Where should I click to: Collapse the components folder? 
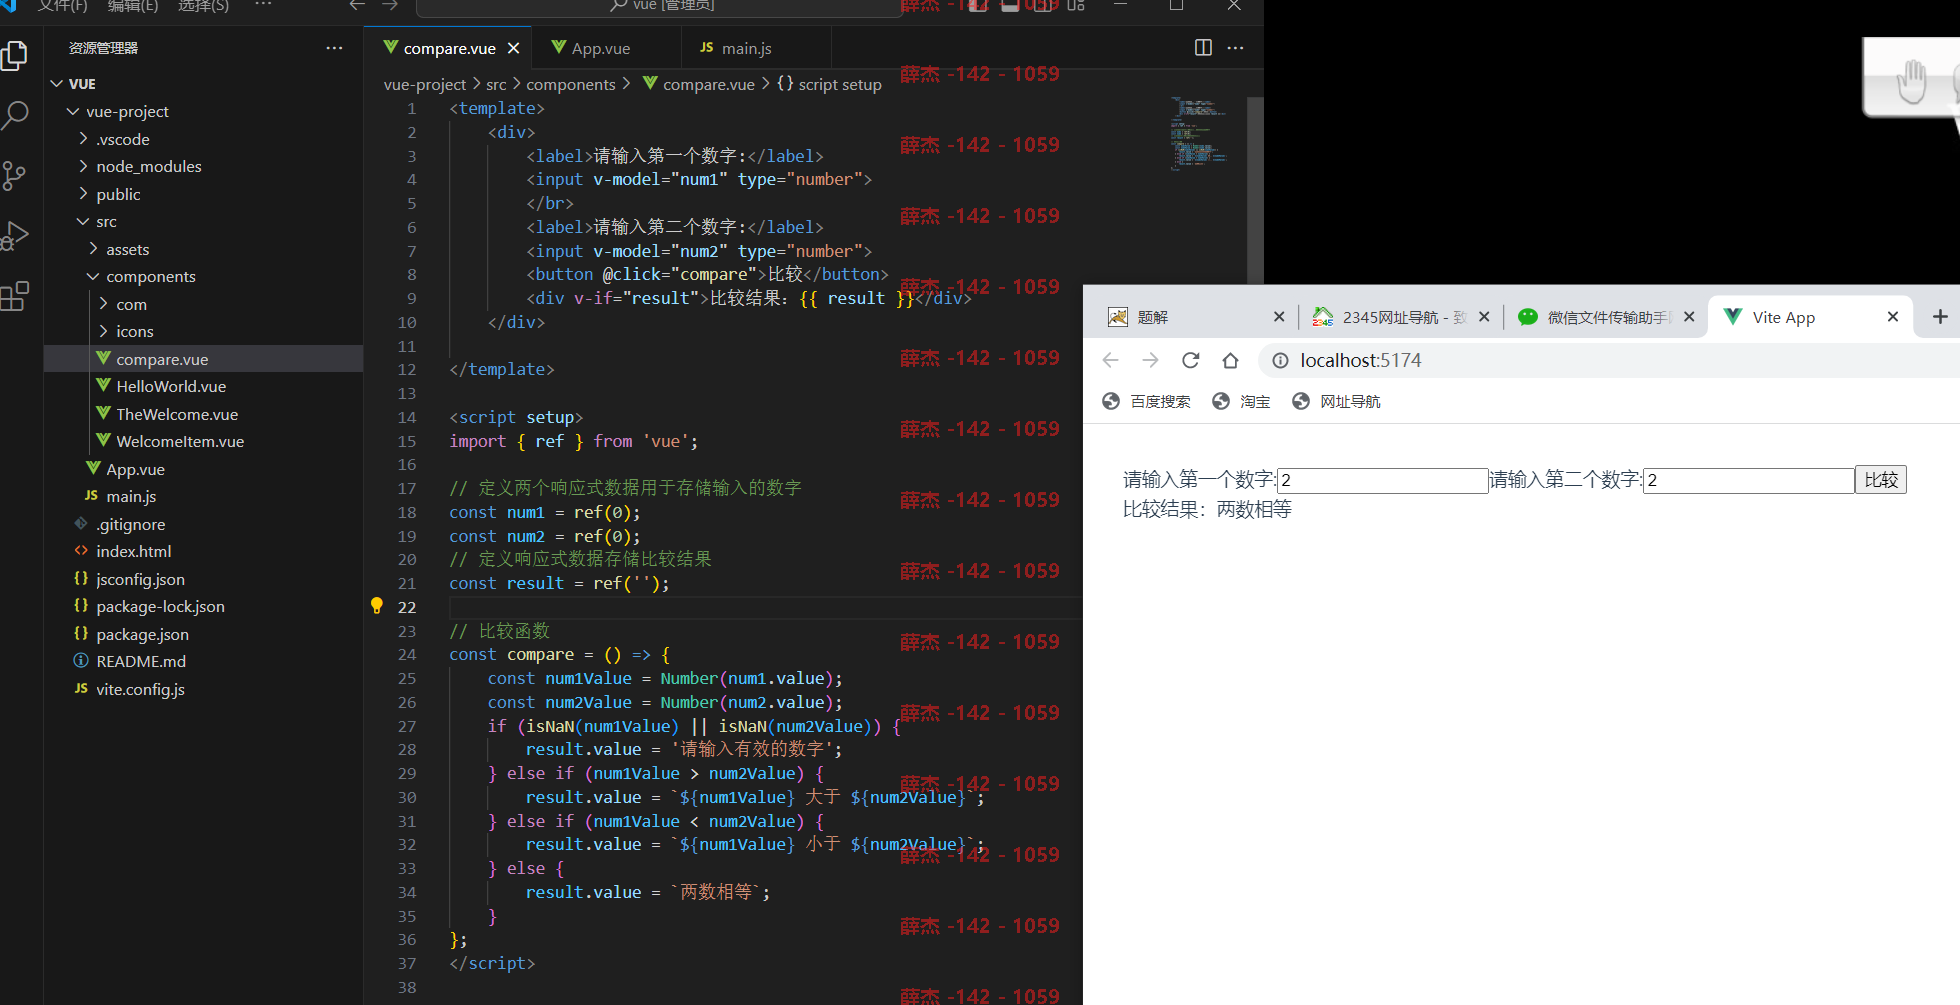coord(93,276)
